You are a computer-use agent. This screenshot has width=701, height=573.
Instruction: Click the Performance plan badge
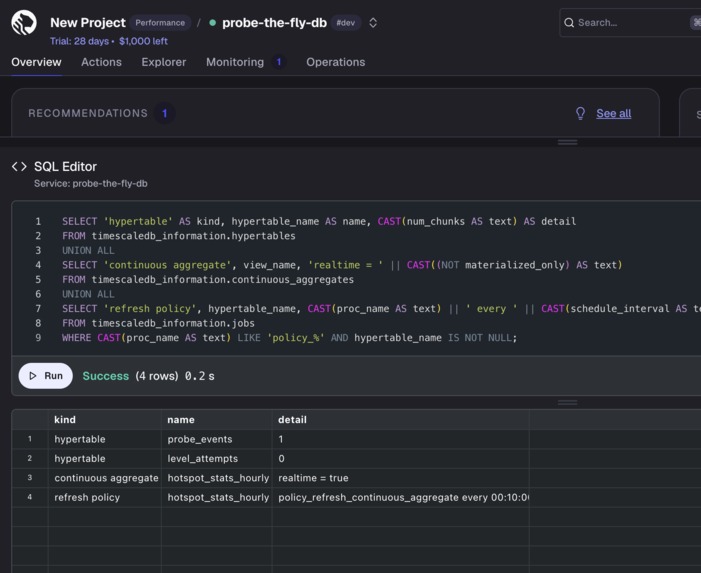pyautogui.click(x=160, y=23)
